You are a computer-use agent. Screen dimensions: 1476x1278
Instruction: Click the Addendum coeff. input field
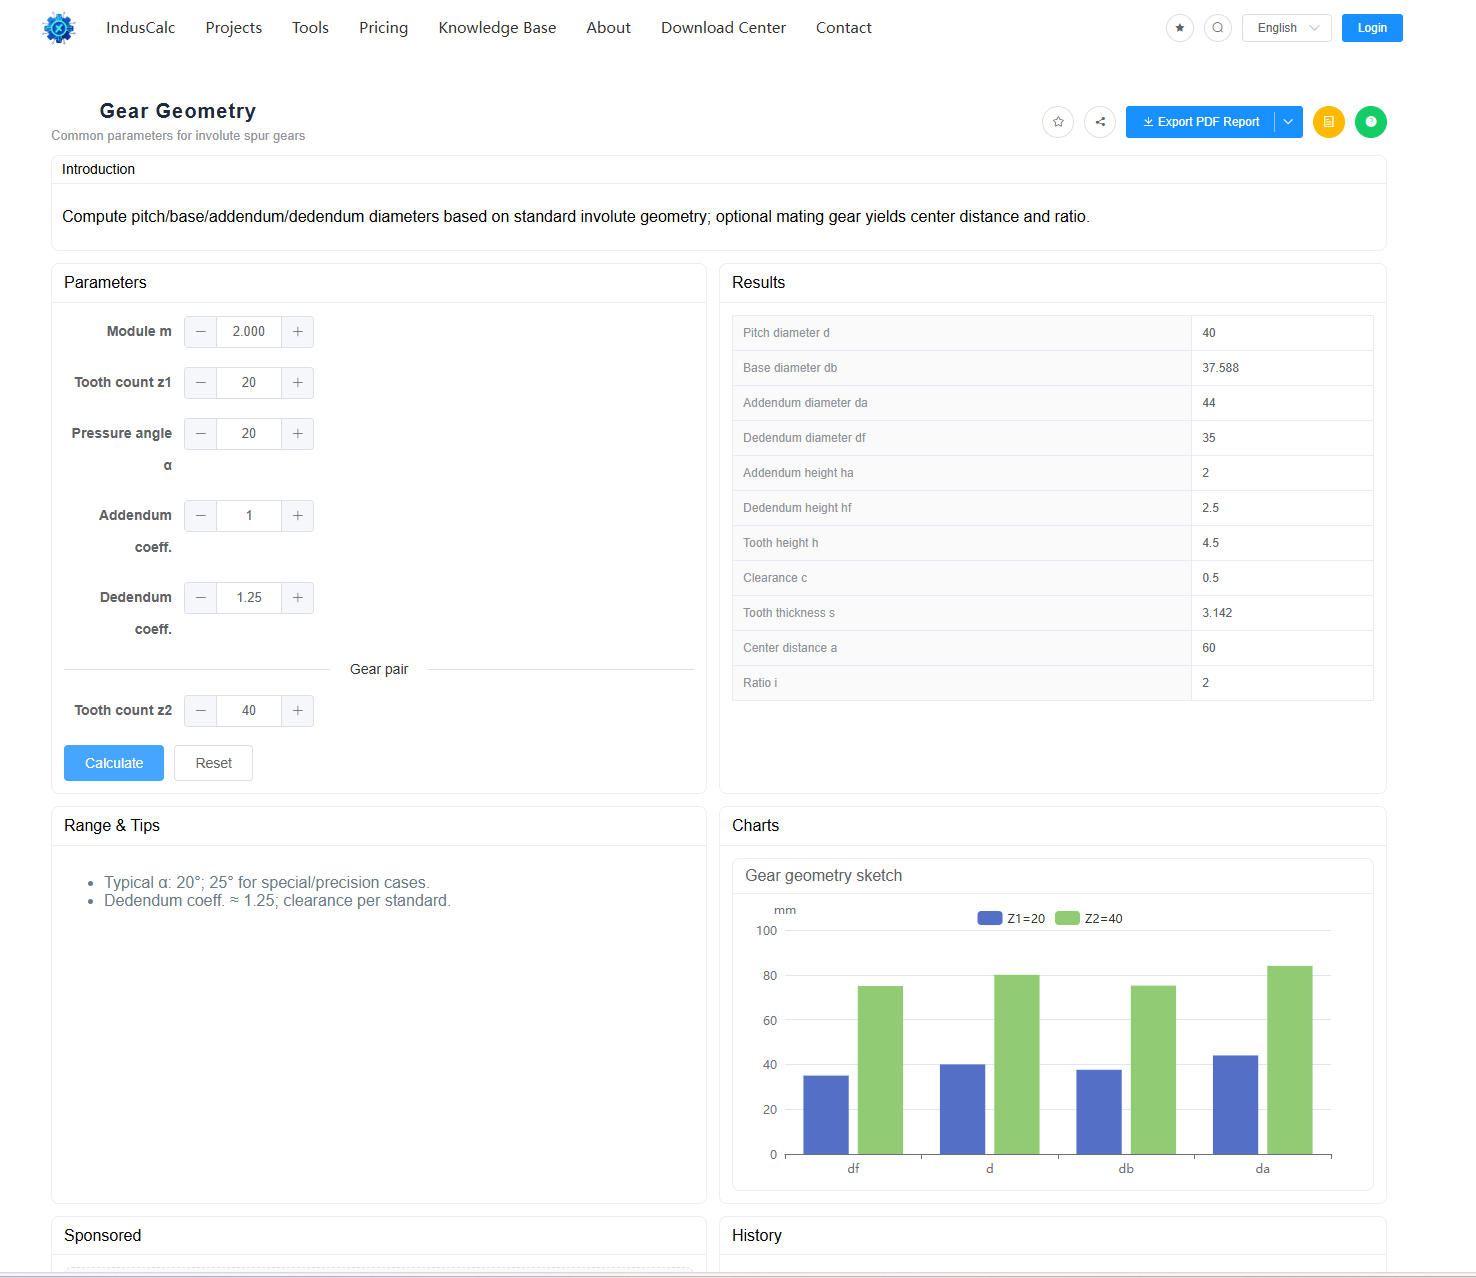click(249, 516)
